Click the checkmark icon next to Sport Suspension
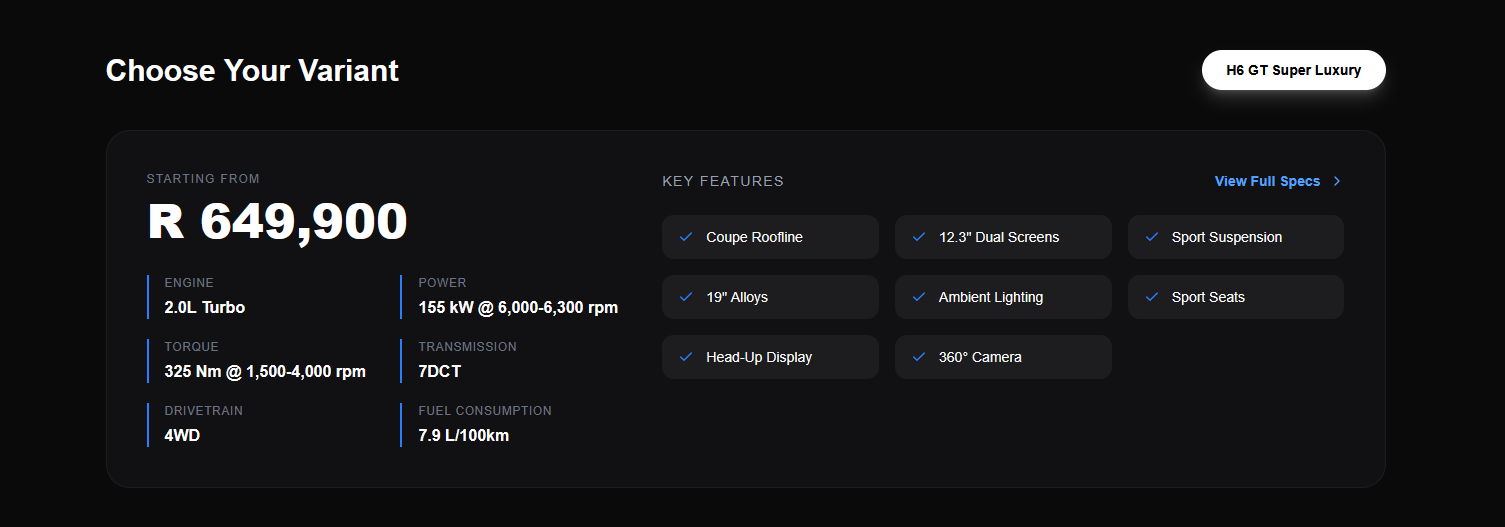This screenshot has height=527, width=1505. click(x=1152, y=237)
